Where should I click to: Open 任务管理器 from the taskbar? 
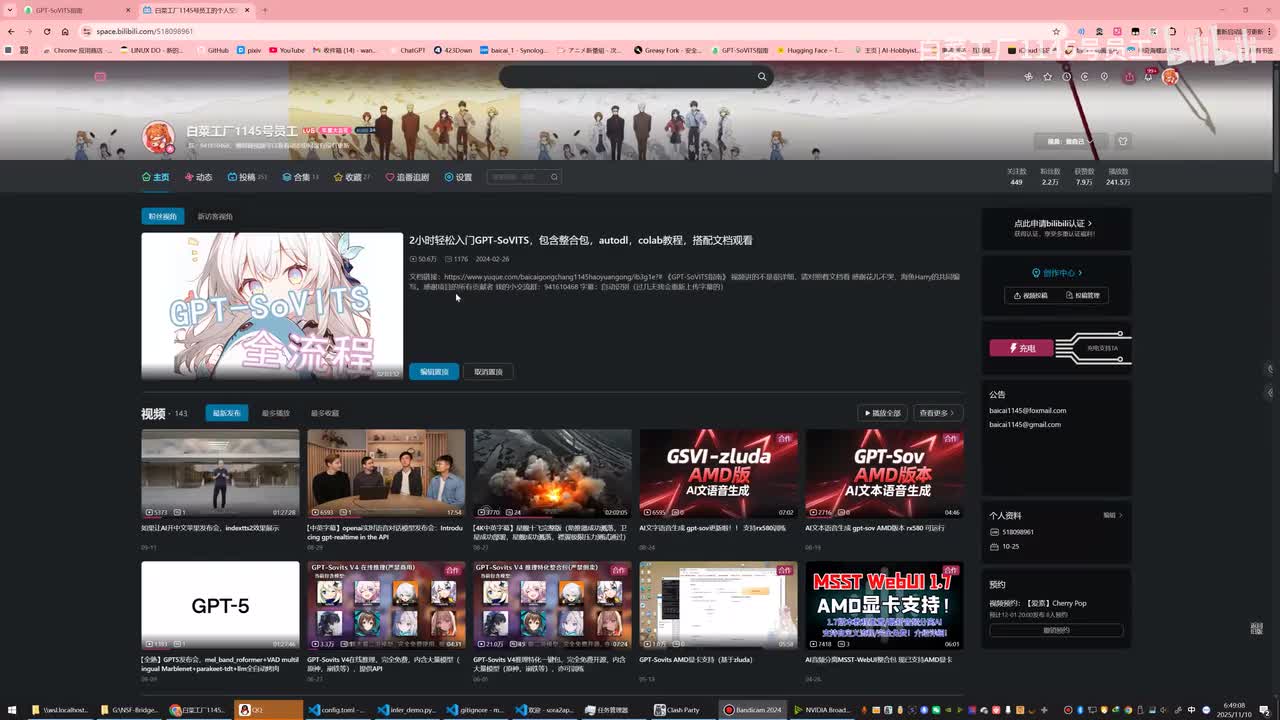tap(615, 710)
